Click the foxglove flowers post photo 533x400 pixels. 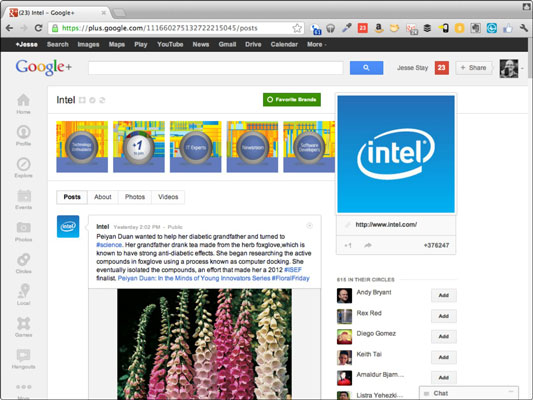tap(204, 344)
